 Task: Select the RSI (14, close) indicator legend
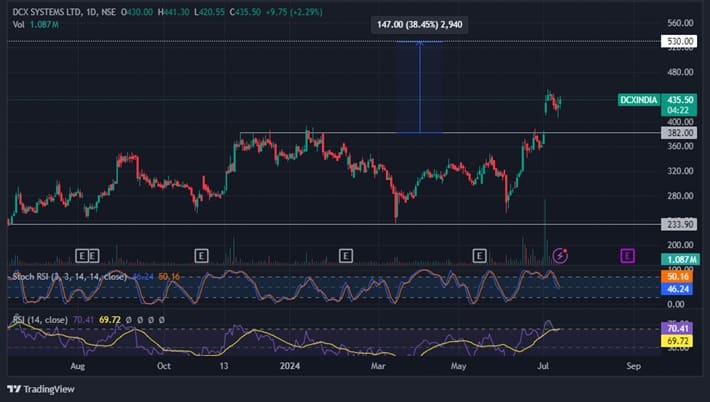click(38, 320)
